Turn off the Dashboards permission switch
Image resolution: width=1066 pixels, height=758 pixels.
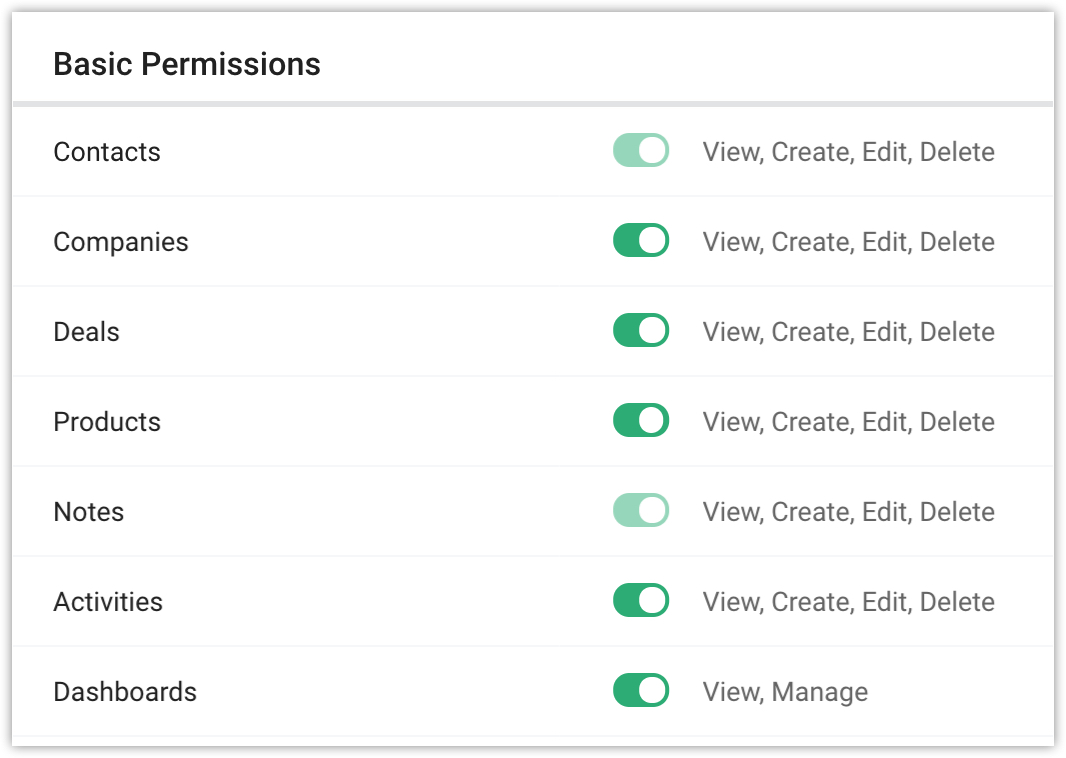[640, 691]
